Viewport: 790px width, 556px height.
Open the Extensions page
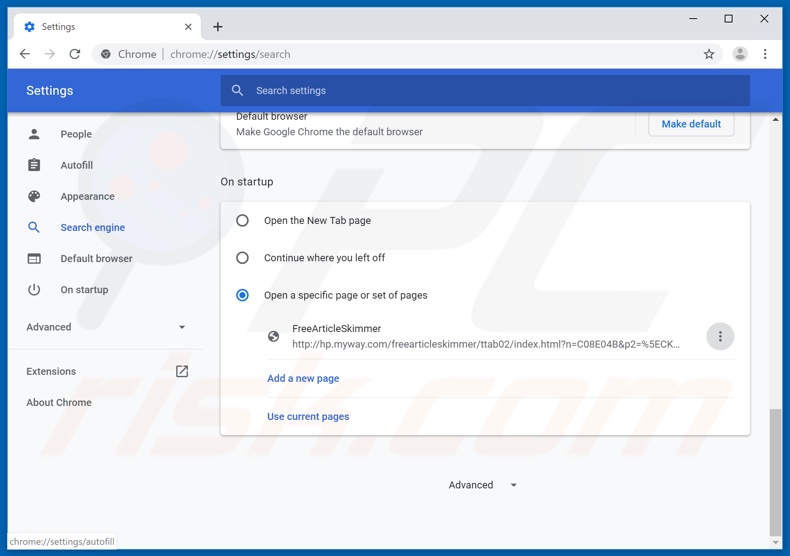click(x=51, y=371)
